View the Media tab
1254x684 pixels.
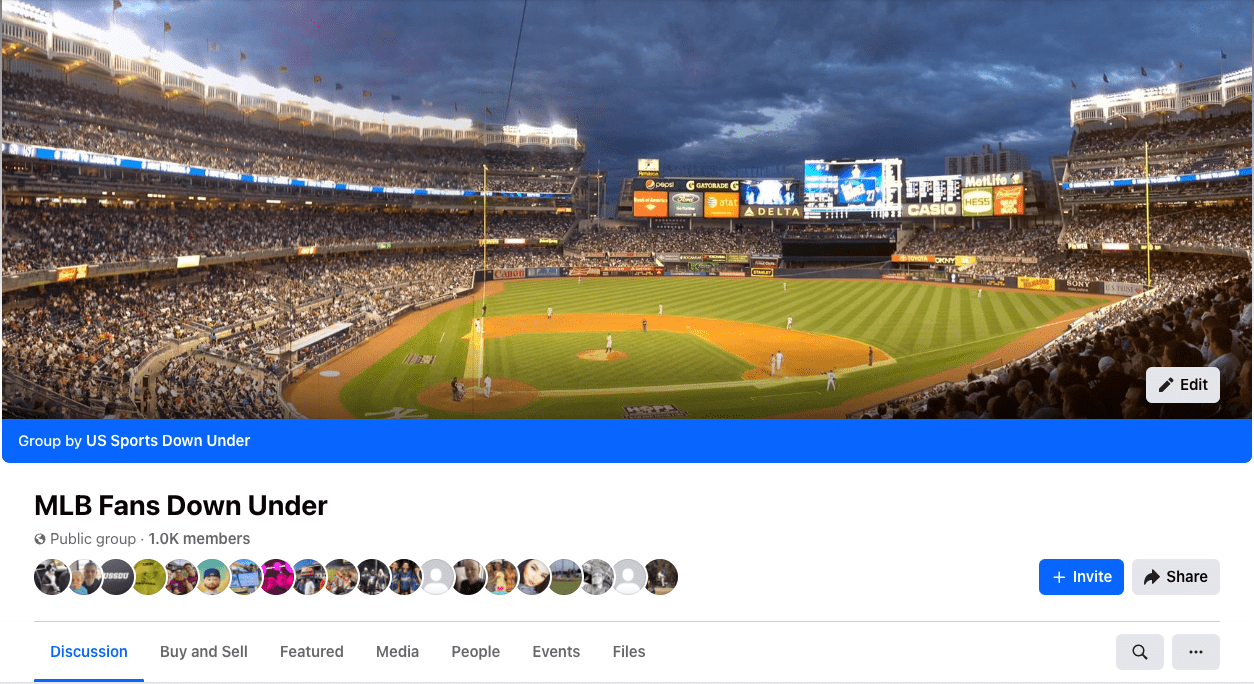point(397,652)
